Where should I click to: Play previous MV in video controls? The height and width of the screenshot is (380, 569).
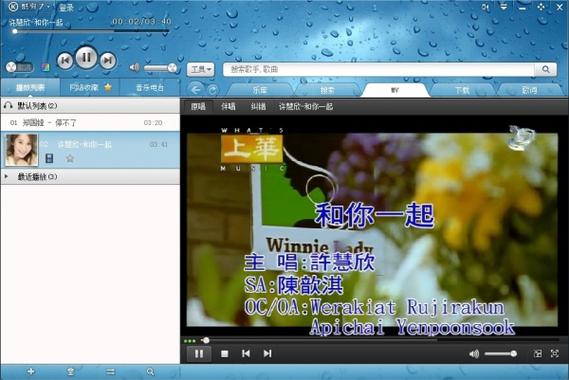[x=246, y=354]
